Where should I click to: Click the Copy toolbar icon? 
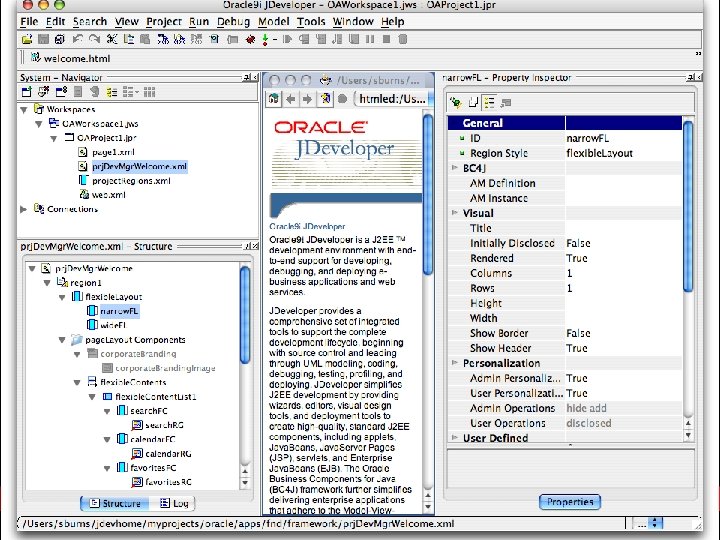129,39
